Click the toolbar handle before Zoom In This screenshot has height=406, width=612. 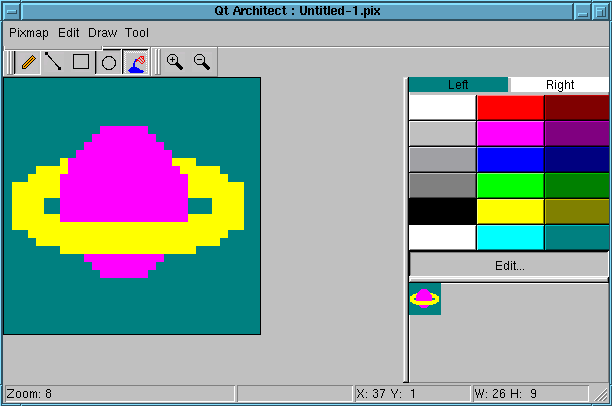tap(156, 62)
